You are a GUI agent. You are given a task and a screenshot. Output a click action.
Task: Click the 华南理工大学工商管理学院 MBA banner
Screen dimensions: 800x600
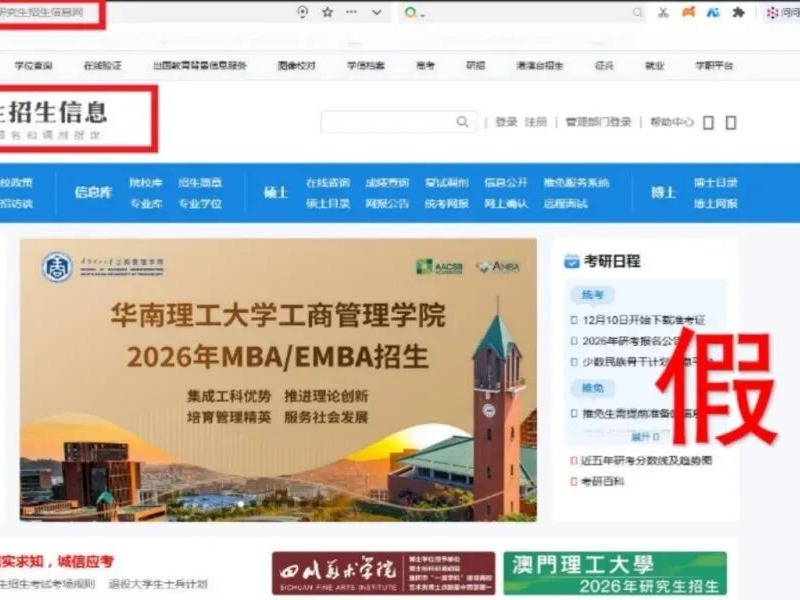278,380
